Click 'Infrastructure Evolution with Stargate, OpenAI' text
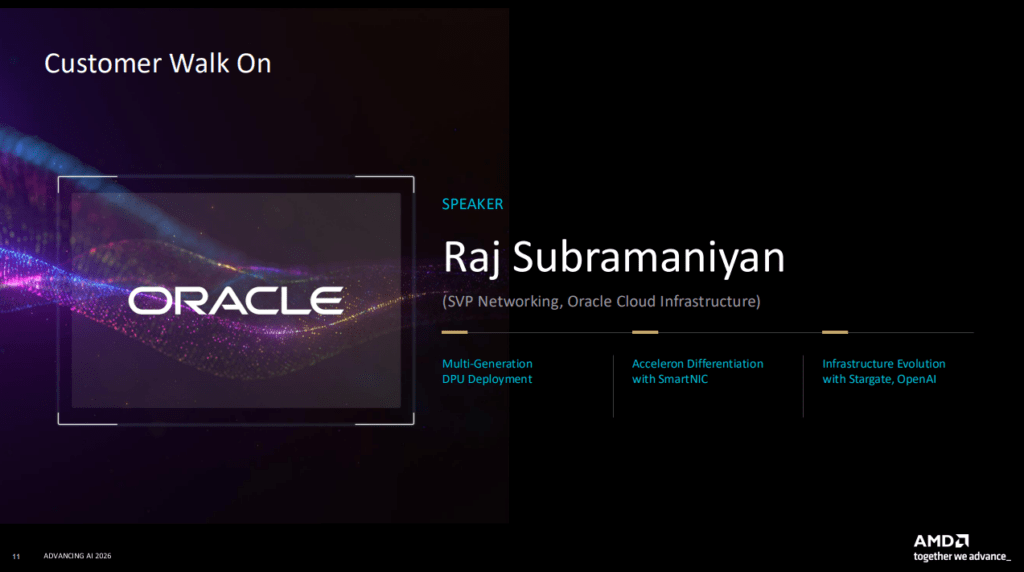Screen dimensions: 1024x572 click(884, 371)
